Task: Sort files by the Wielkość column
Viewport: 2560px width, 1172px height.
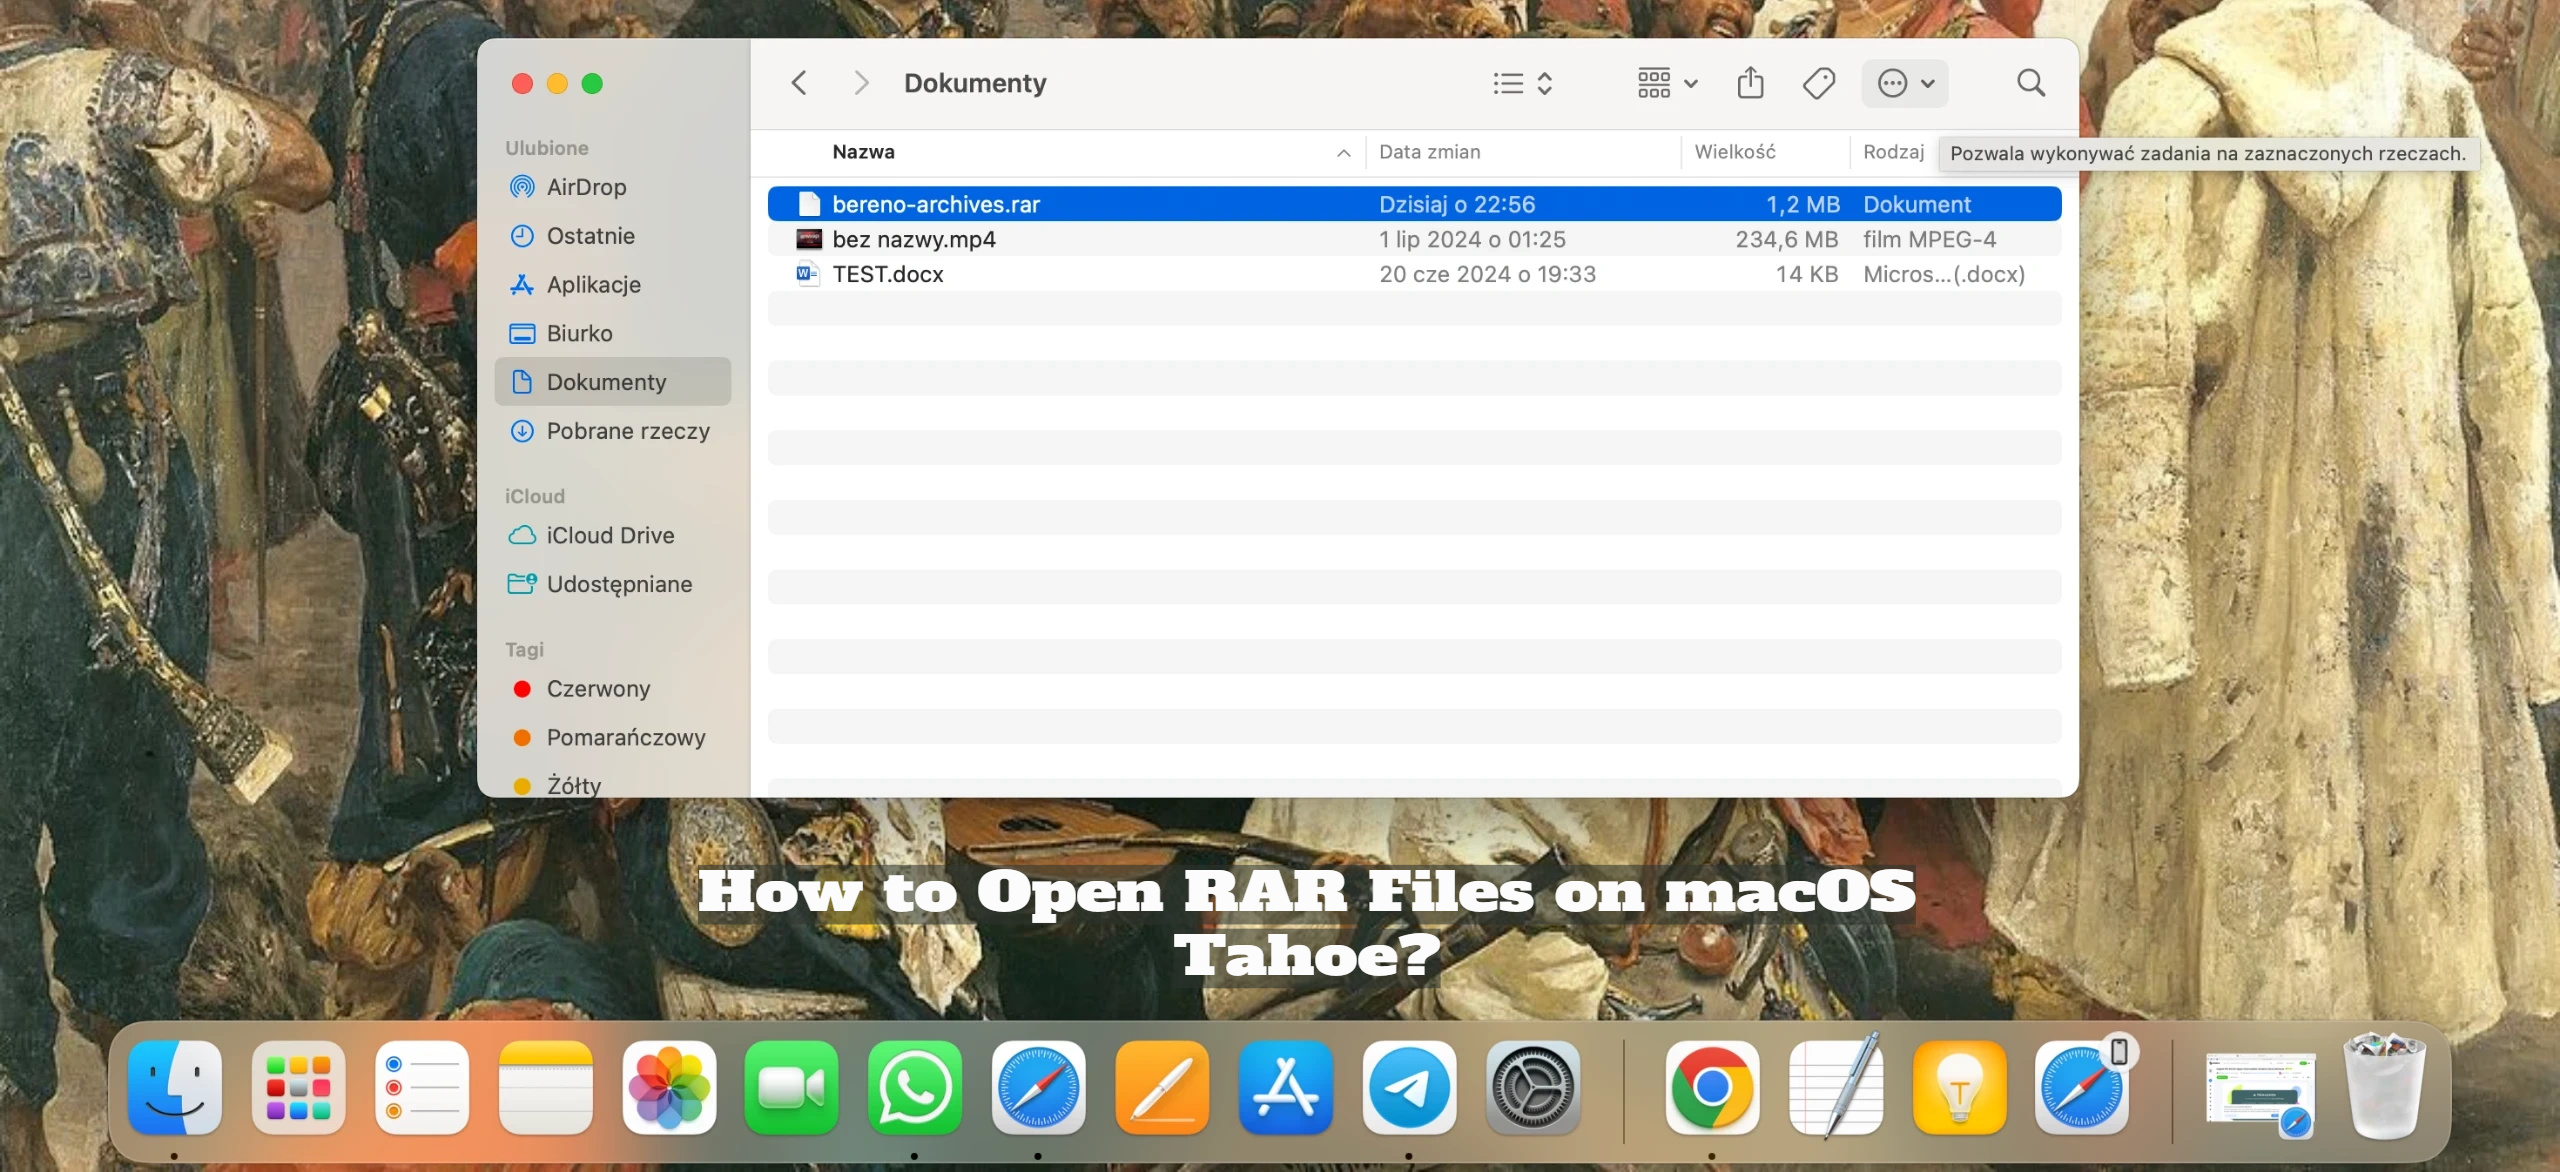Action: pos(1735,152)
